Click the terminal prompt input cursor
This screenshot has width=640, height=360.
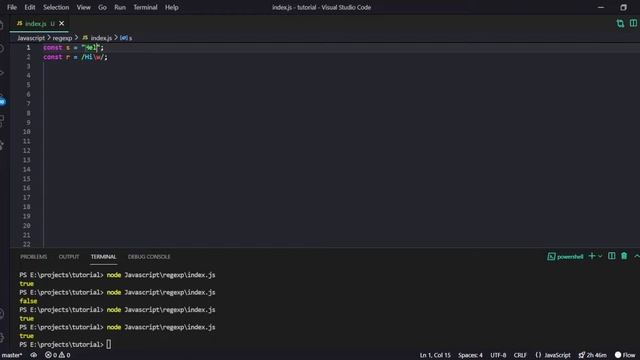point(109,344)
